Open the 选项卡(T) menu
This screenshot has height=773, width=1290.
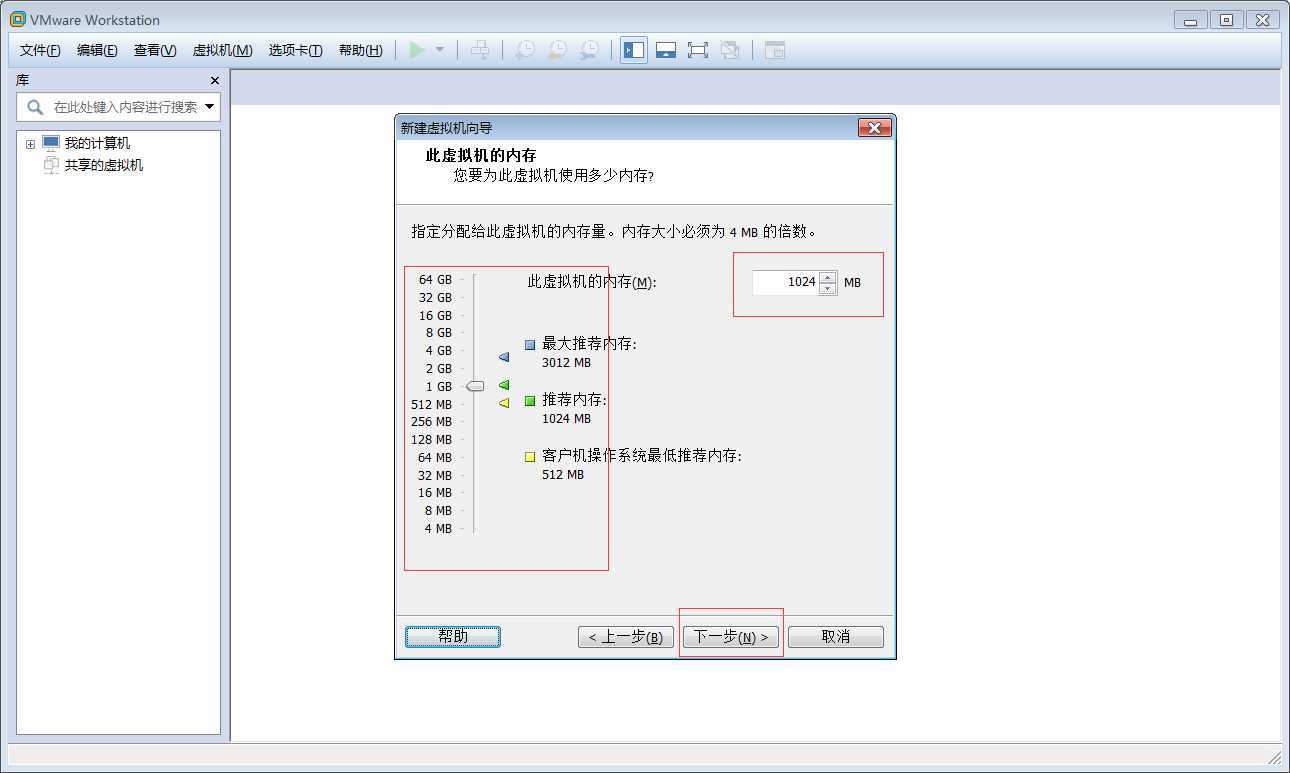point(295,50)
